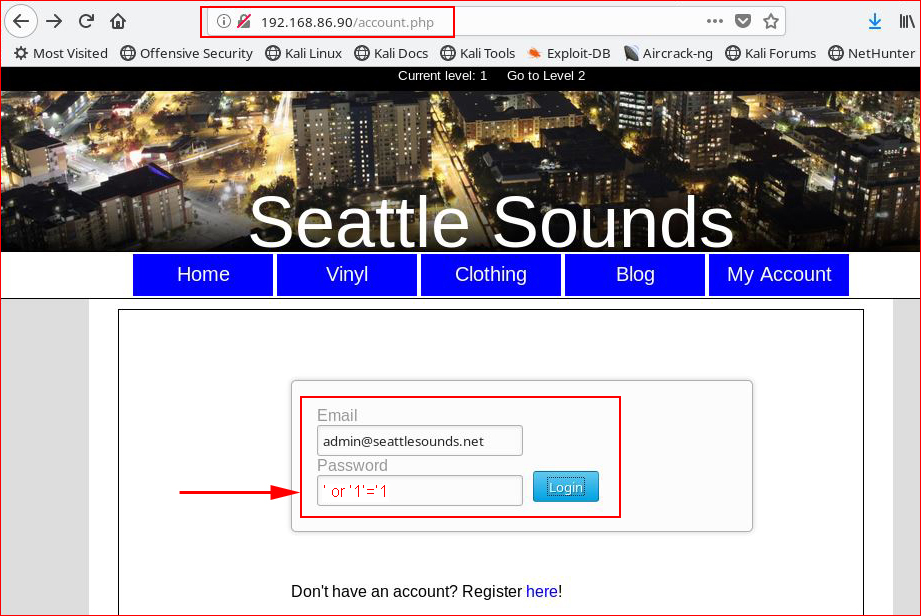Open the downloads arrow panel
Screen dimensions: 921x616
click(x=875, y=22)
